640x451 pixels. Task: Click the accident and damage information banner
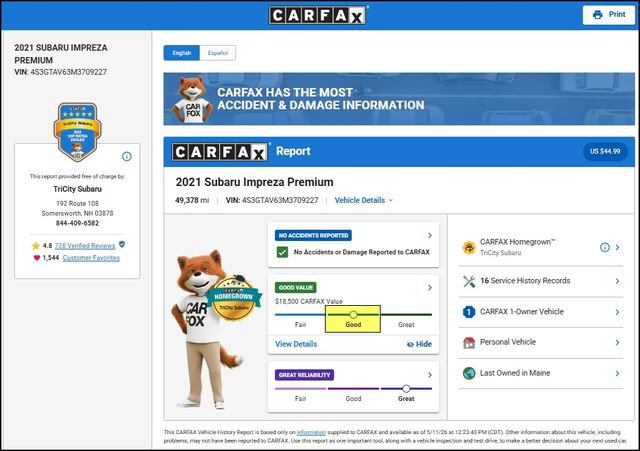tap(399, 99)
